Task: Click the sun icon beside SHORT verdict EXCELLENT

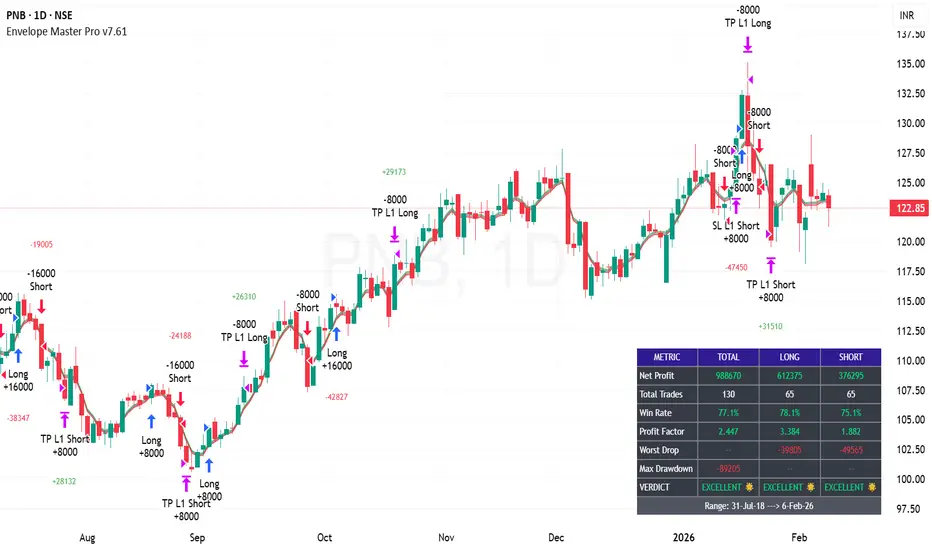Action: pyautogui.click(x=873, y=488)
